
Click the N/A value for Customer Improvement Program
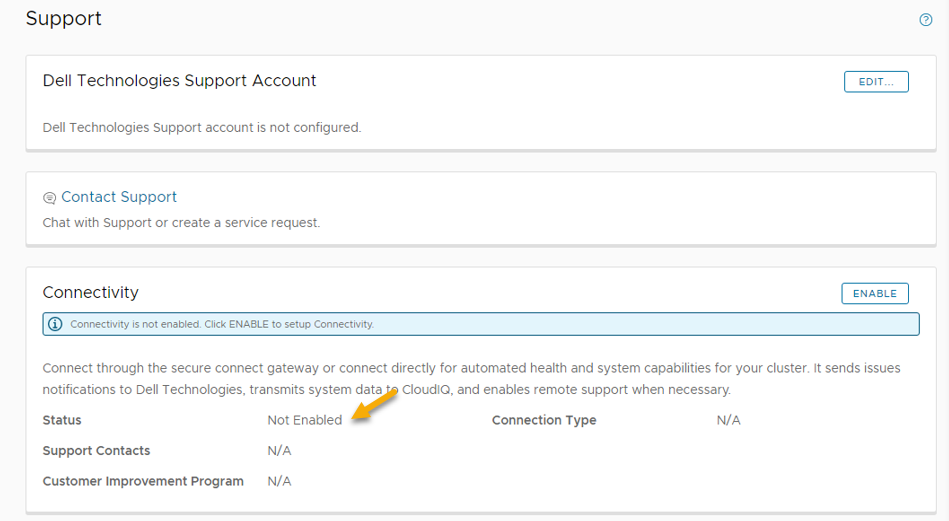[x=279, y=481]
